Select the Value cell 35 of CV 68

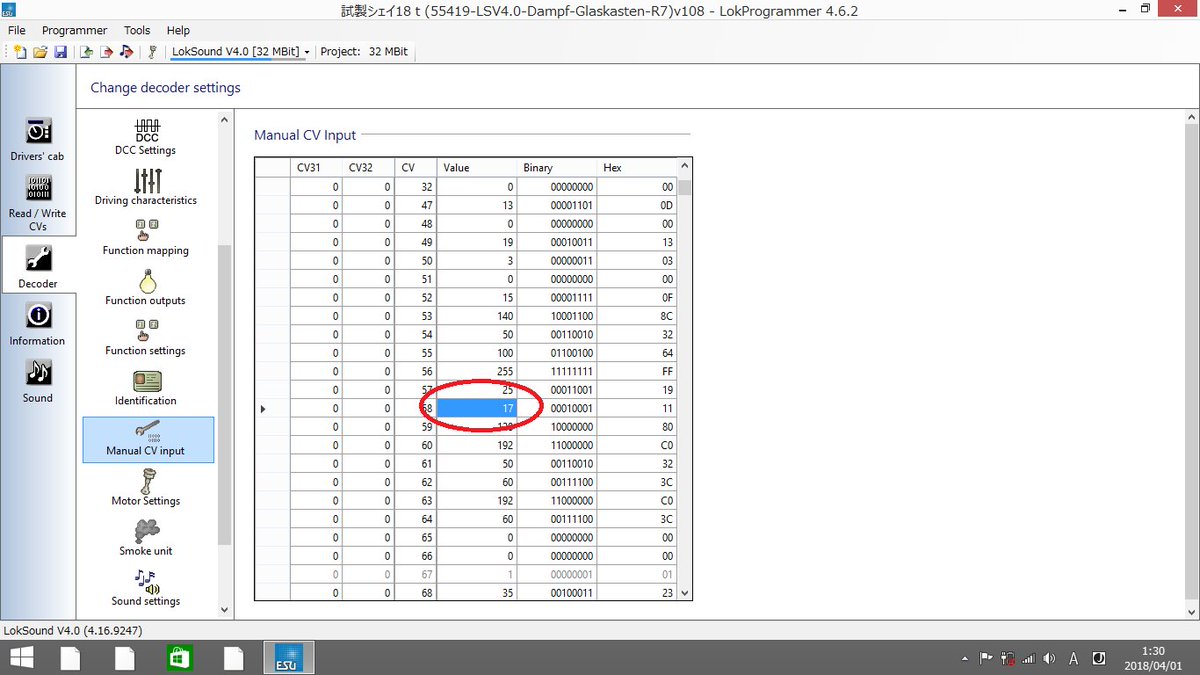coord(477,592)
